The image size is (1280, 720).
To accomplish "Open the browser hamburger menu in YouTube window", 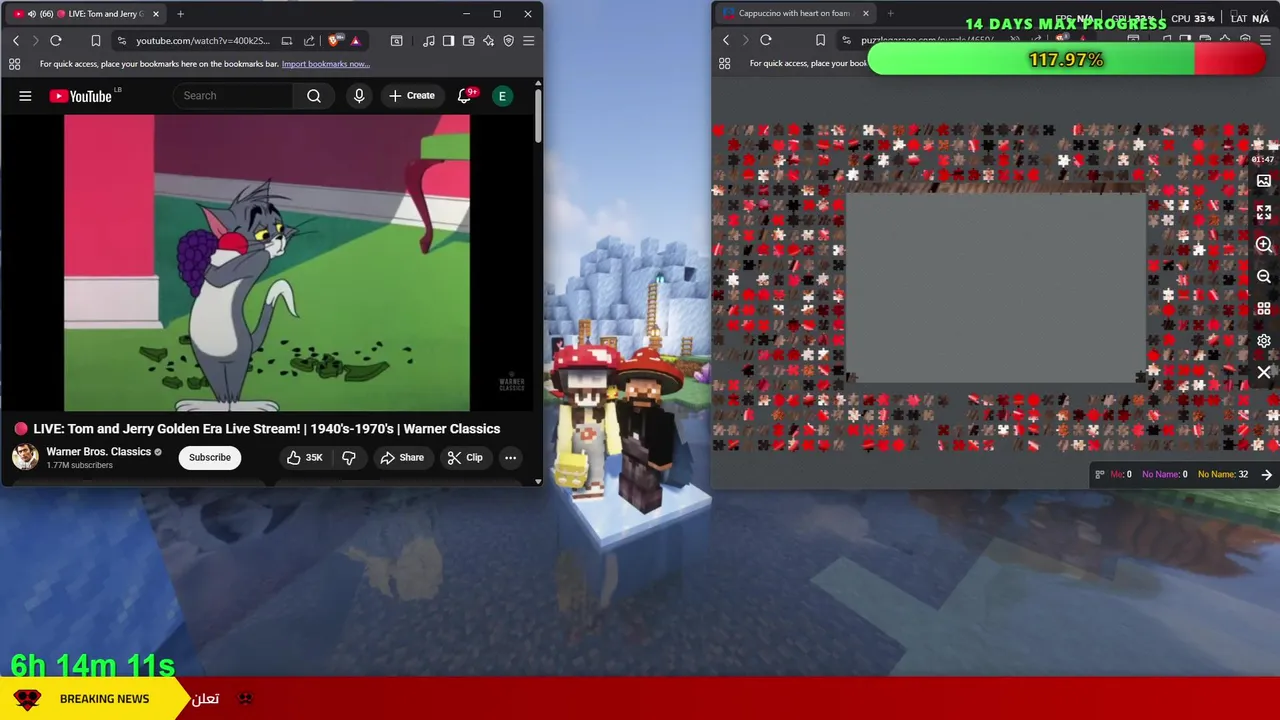I will pos(528,41).
